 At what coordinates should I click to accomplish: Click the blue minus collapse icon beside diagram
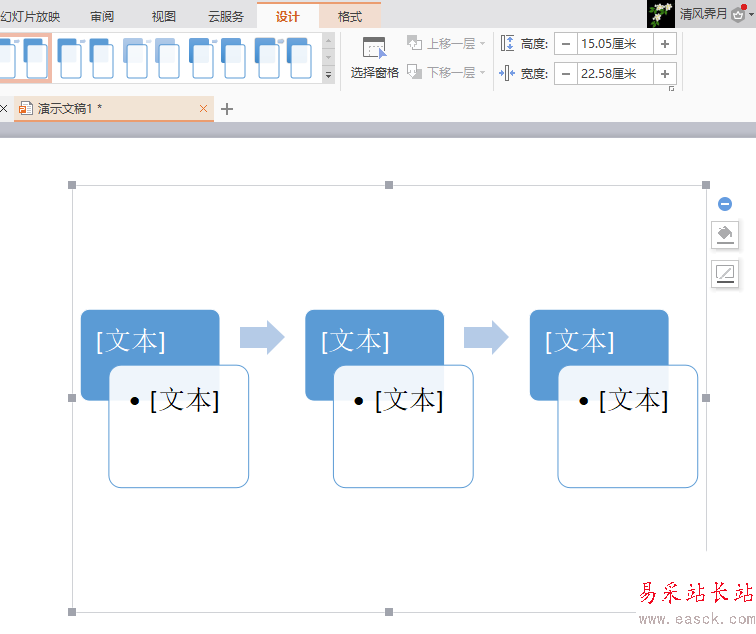click(x=725, y=204)
